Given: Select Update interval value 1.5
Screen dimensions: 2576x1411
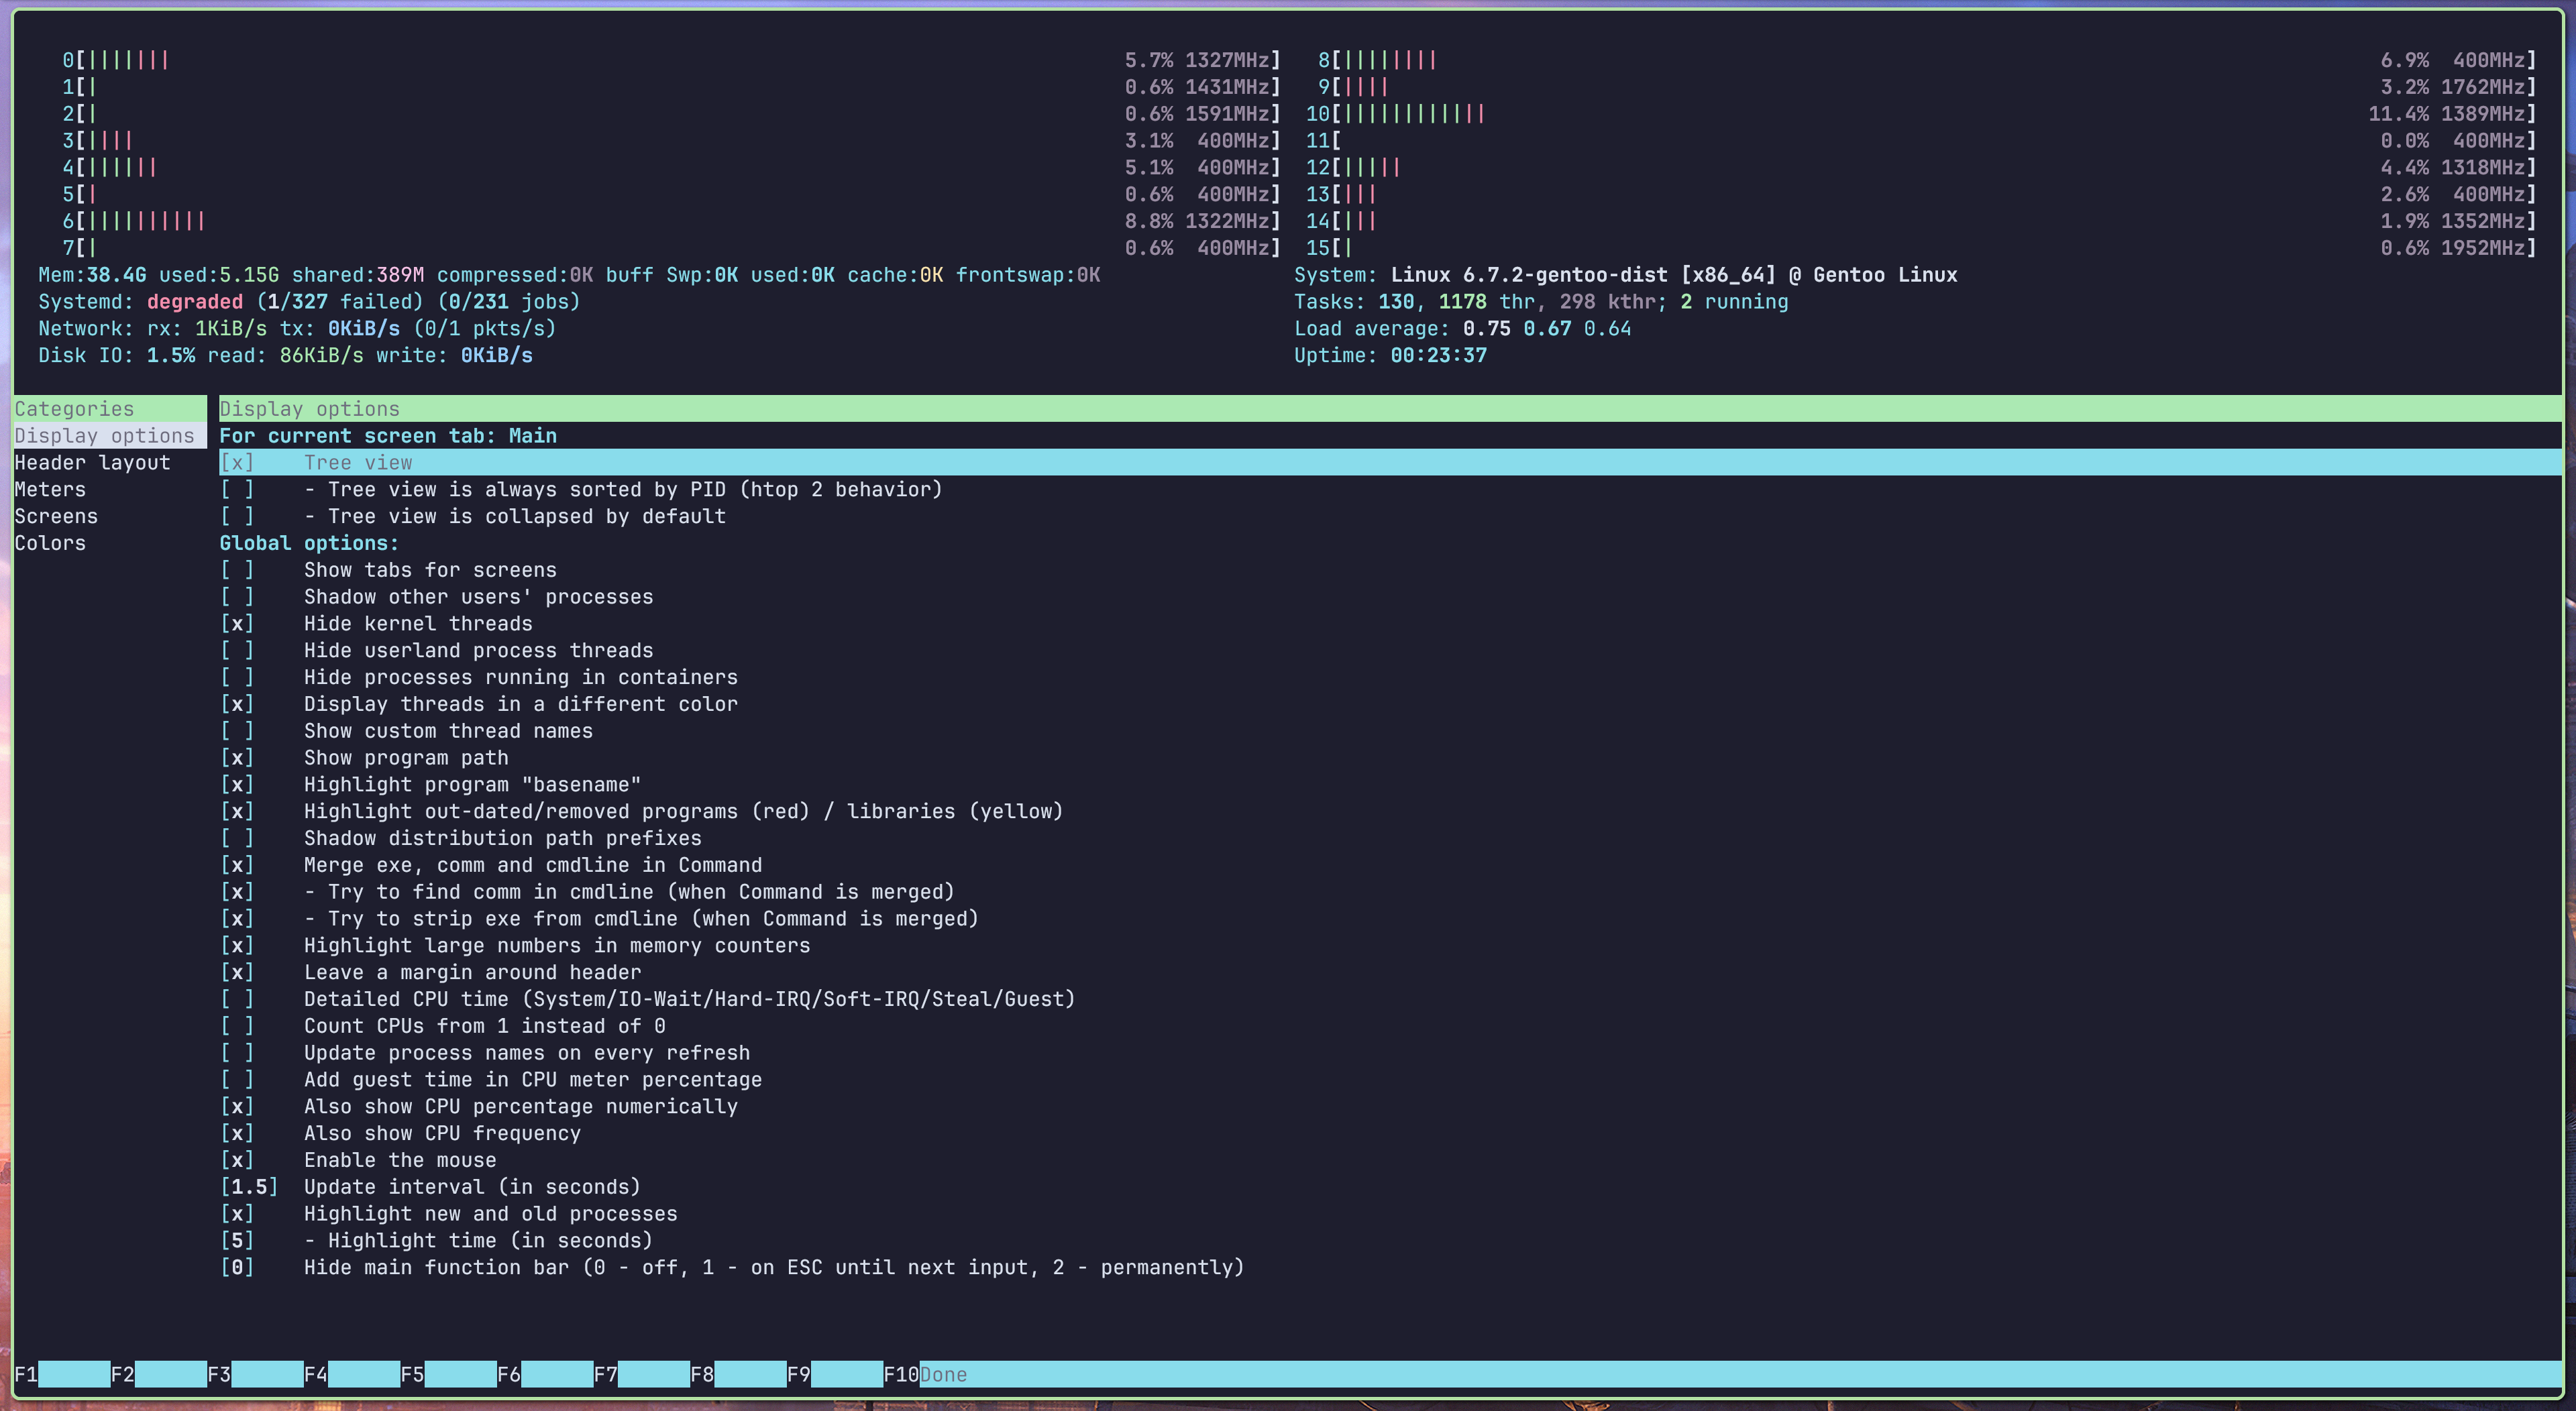Looking at the screenshot, I should (248, 1186).
